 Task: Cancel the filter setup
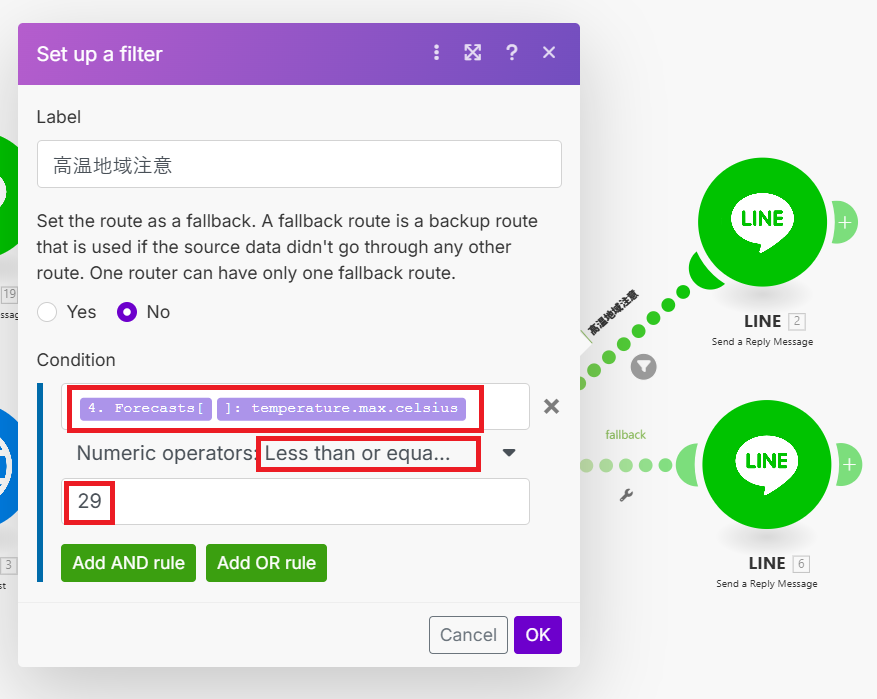(x=468, y=635)
